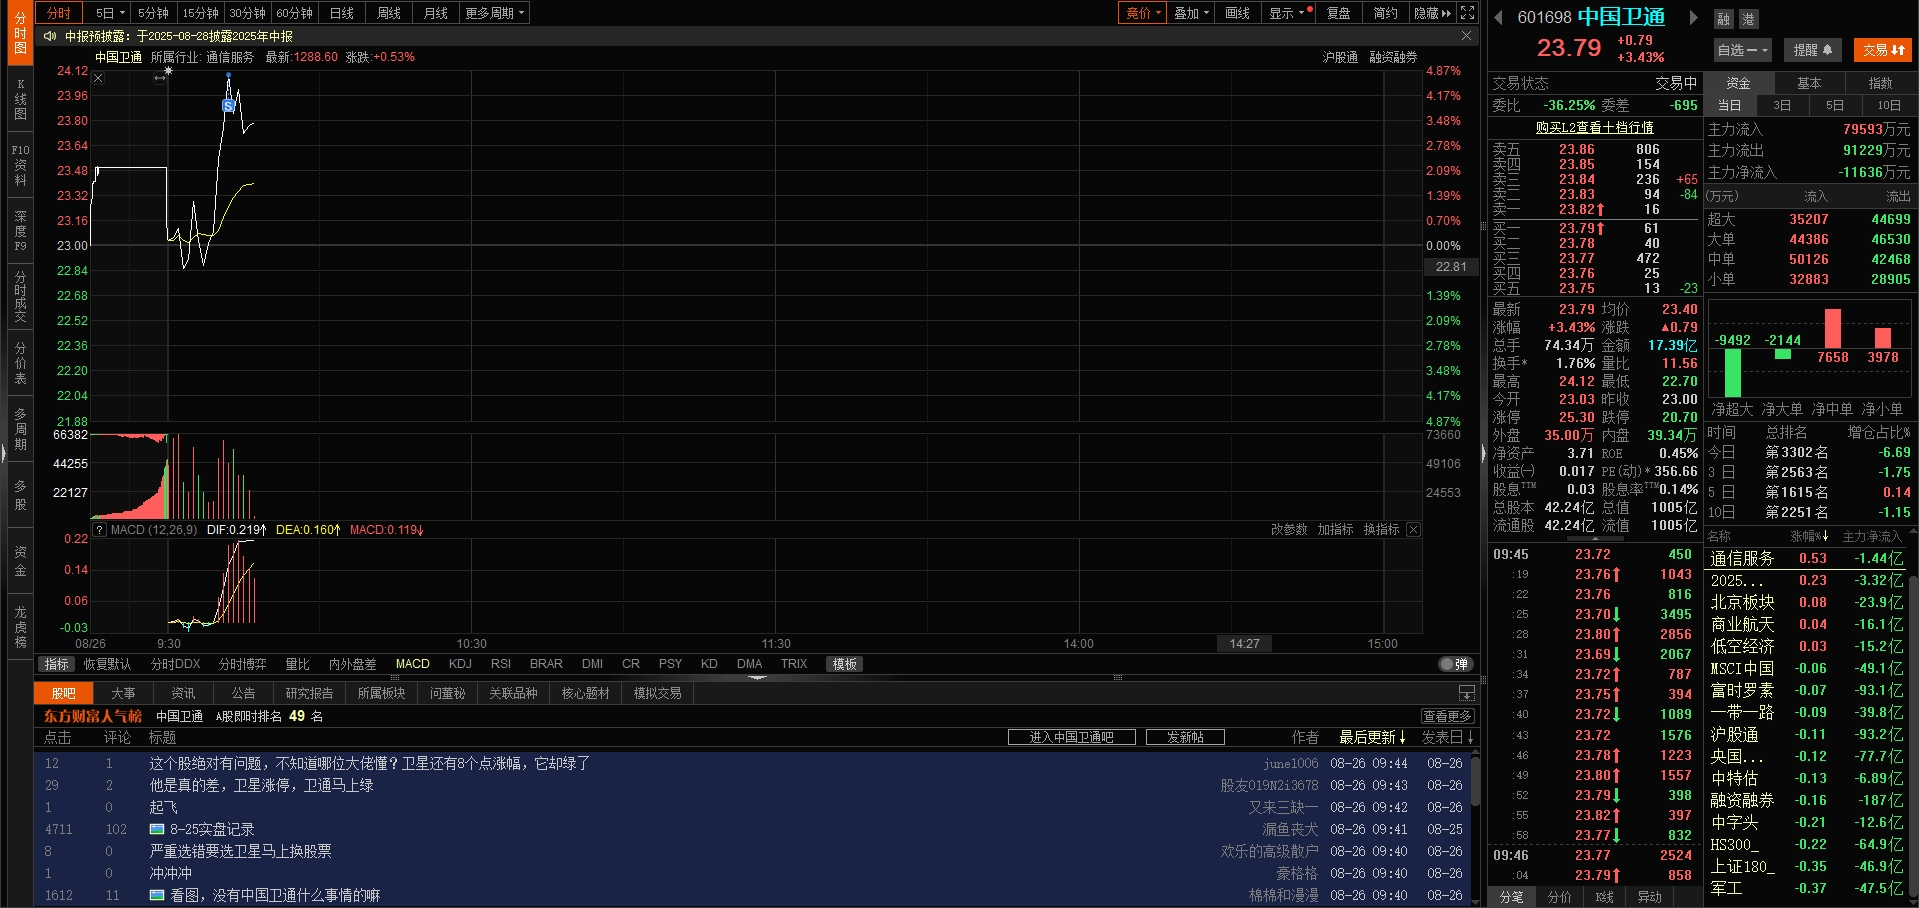
Task: Click 换指标 to change indicator
Action: 1381,530
